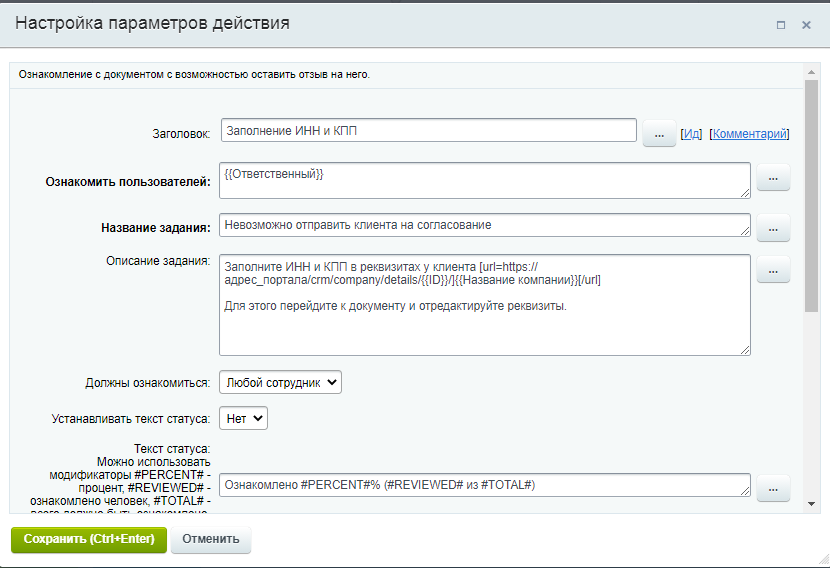Click the dialog corner resize grip
The image size is (830, 568).
(824, 559)
